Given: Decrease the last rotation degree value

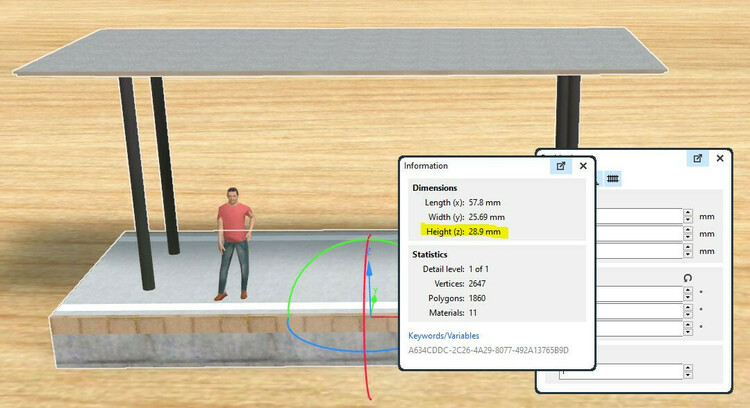Looking at the screenshot, I should [x=688, y=332].
